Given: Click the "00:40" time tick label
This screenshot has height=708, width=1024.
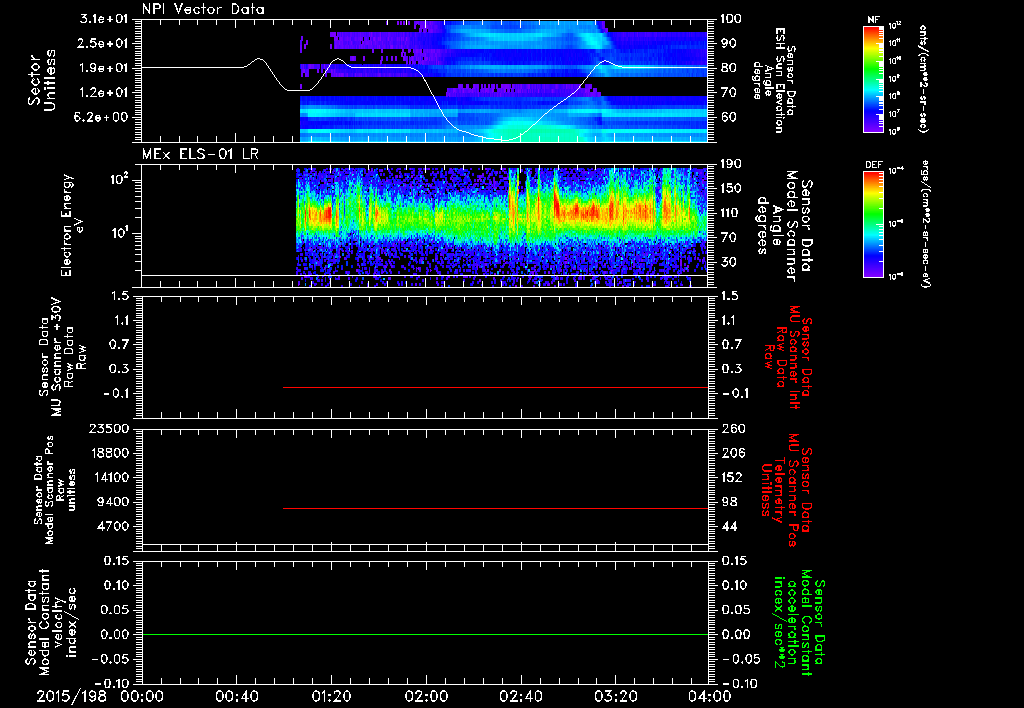Looking at the screenshot, I should click(236, 696).
